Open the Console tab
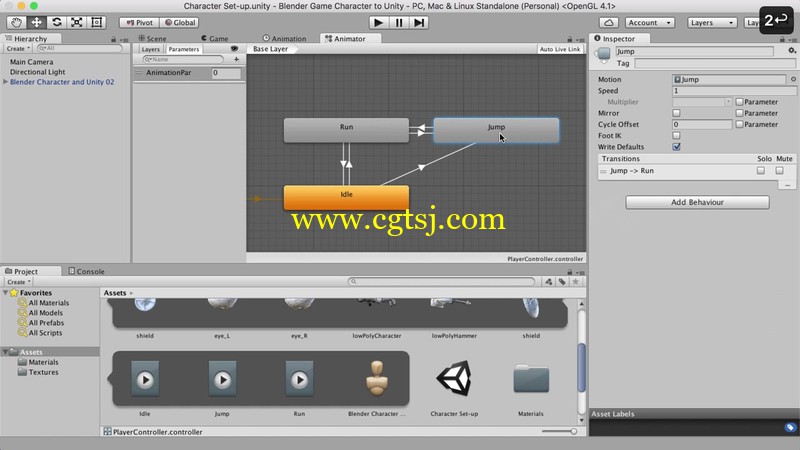 [86, 271]
